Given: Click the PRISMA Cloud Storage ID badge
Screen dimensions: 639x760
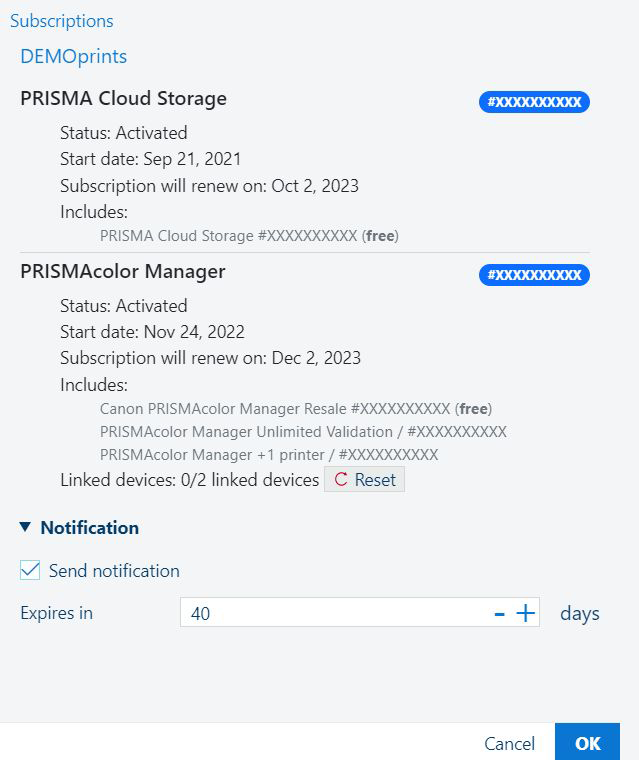Looking at the screenshot, I should click(534, 102).
